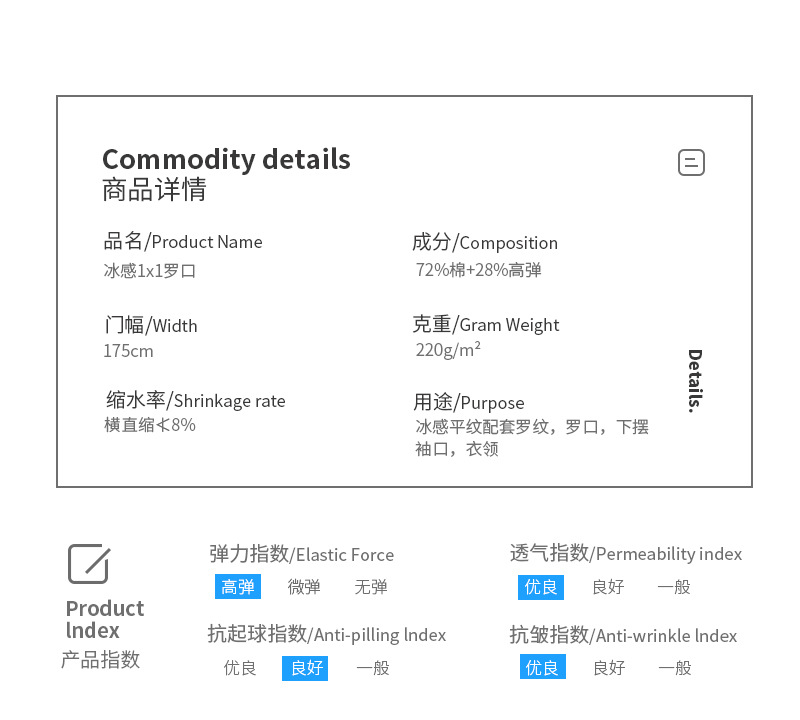
Task: Click the 175cm width value
Action: click(x=128, y=351)
